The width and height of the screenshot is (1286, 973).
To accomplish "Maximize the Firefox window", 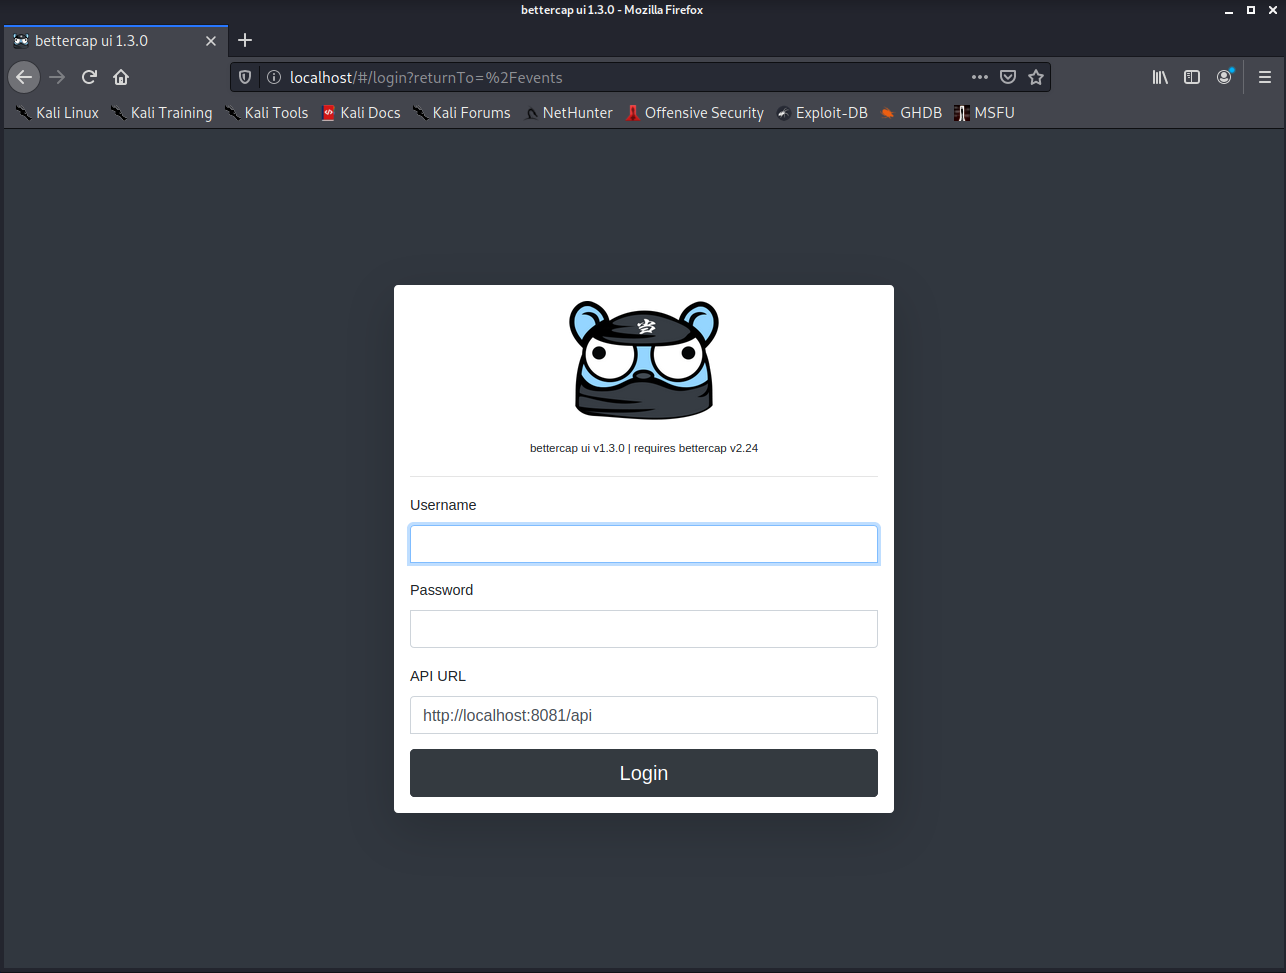I will pyautogui.click(x=1251, y=10).
